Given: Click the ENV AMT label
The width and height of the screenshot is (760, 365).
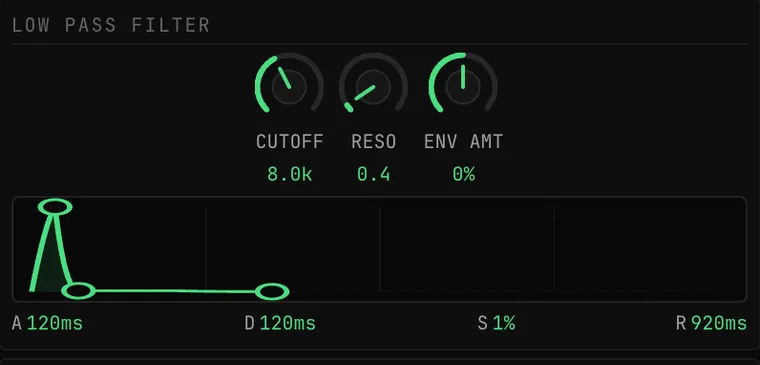Looking at the screenshot, I should 463,142.
